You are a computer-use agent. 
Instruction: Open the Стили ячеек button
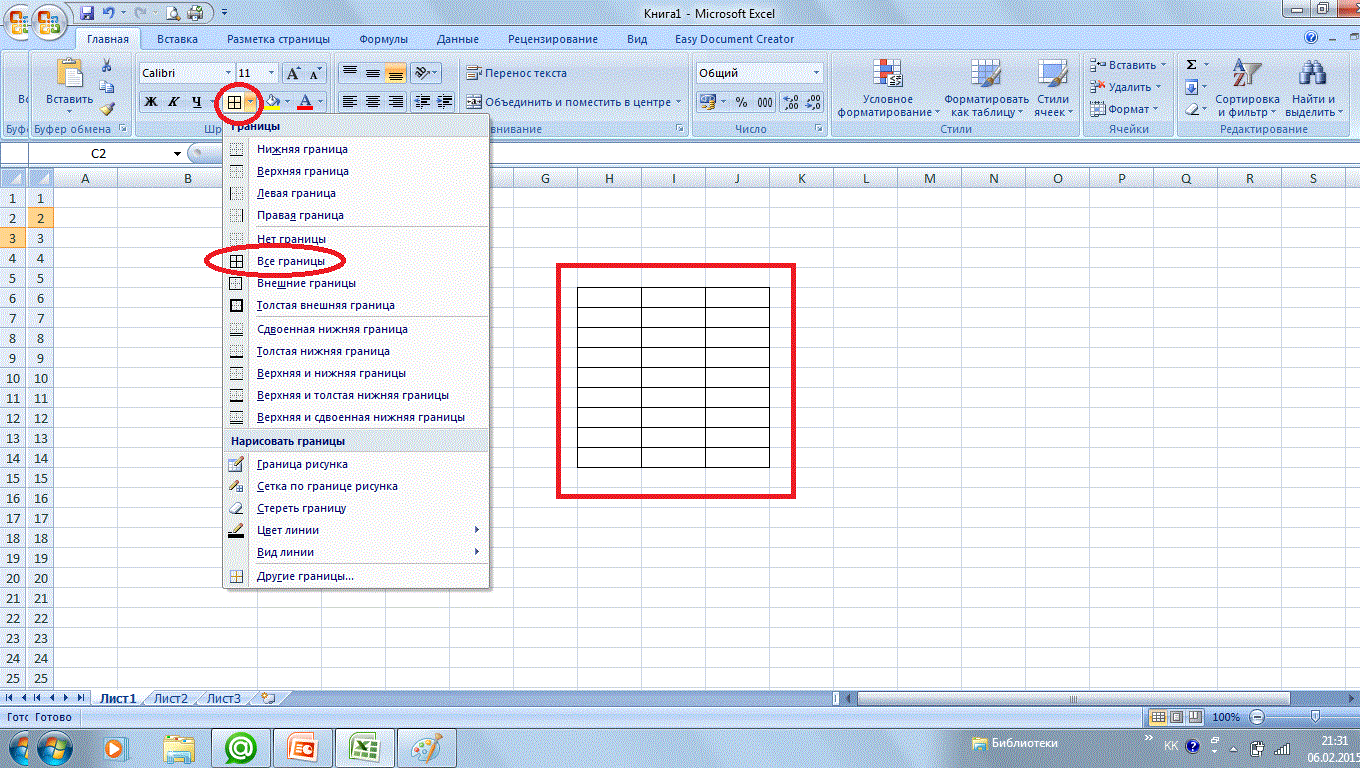tap(1053, 88)
